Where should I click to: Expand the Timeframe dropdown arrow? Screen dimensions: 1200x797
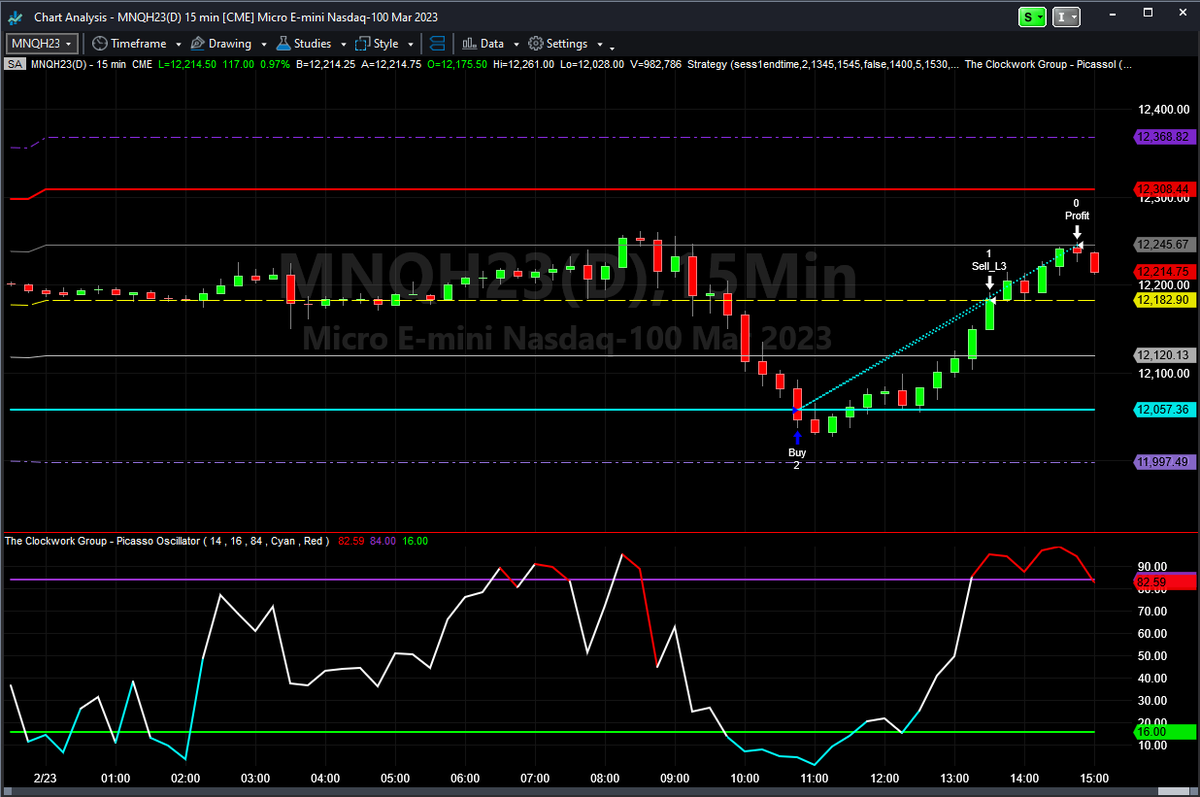click(178, 45)
